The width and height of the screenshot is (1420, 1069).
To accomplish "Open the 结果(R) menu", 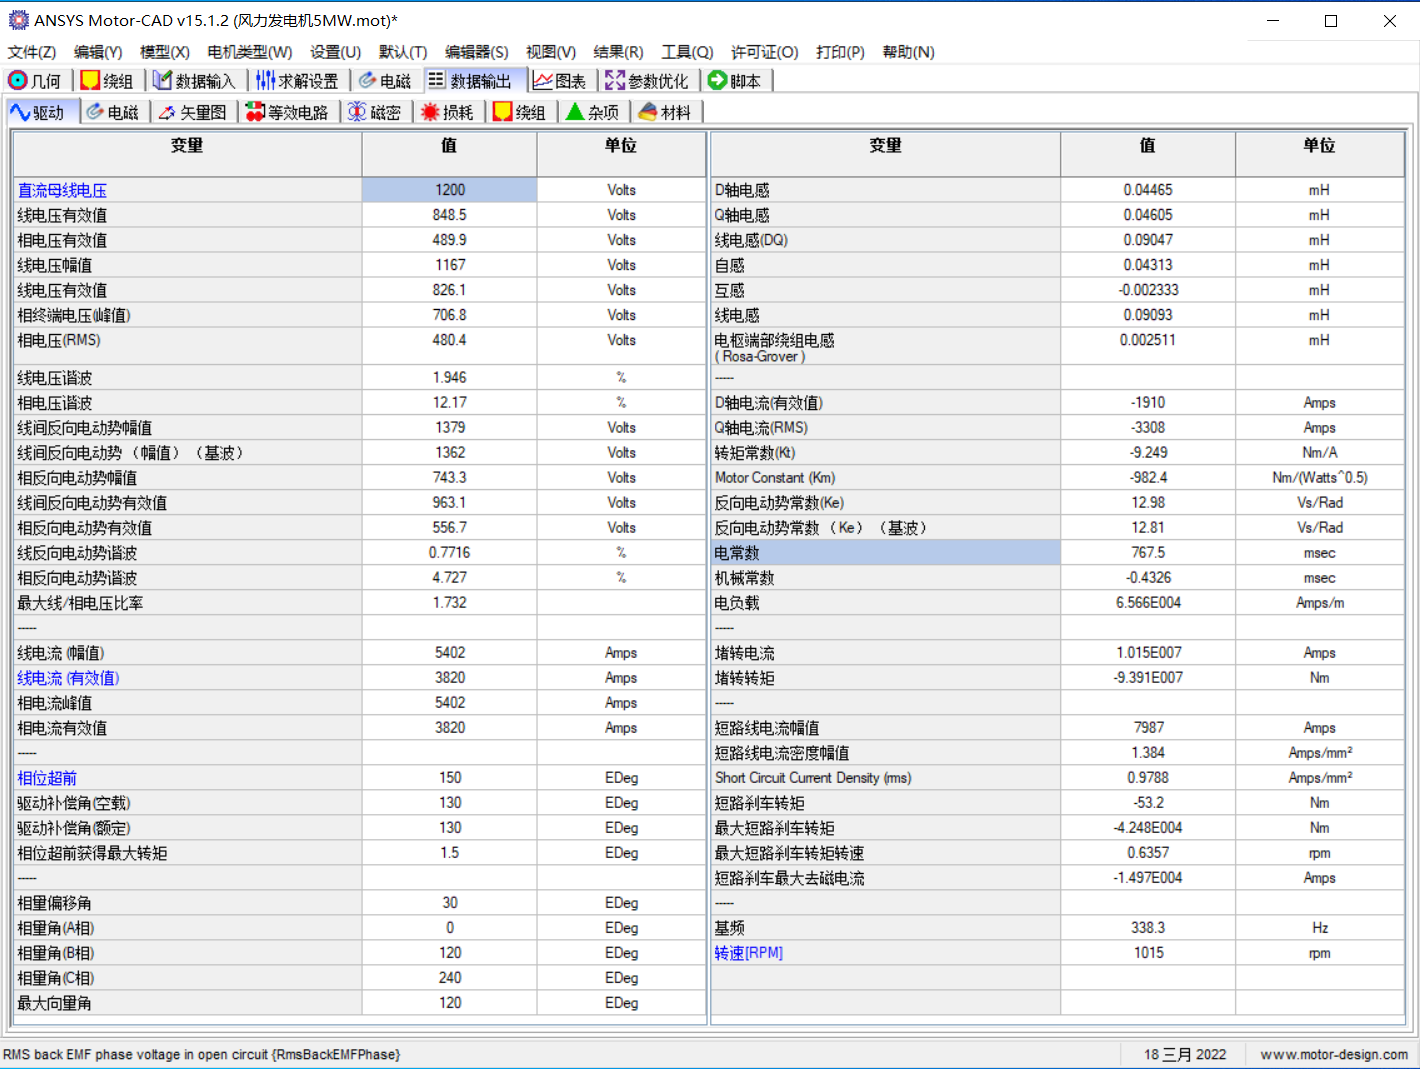I will tap(619, 52).
